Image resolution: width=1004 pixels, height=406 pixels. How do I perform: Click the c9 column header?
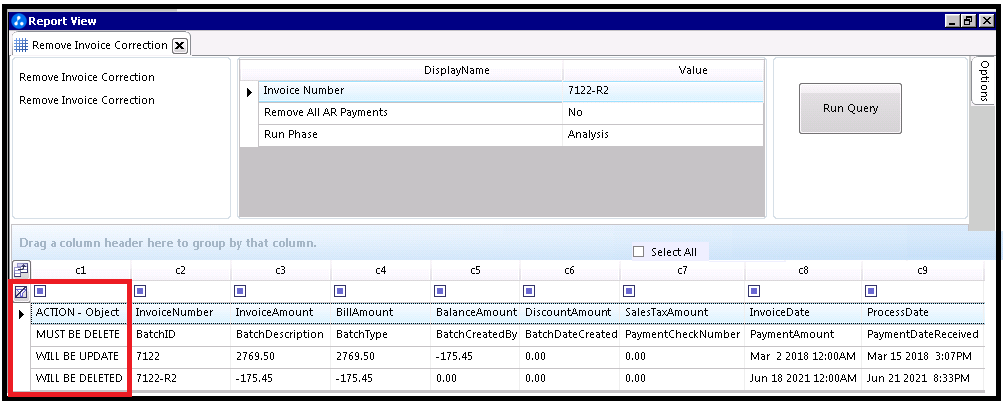click(923, 270)
